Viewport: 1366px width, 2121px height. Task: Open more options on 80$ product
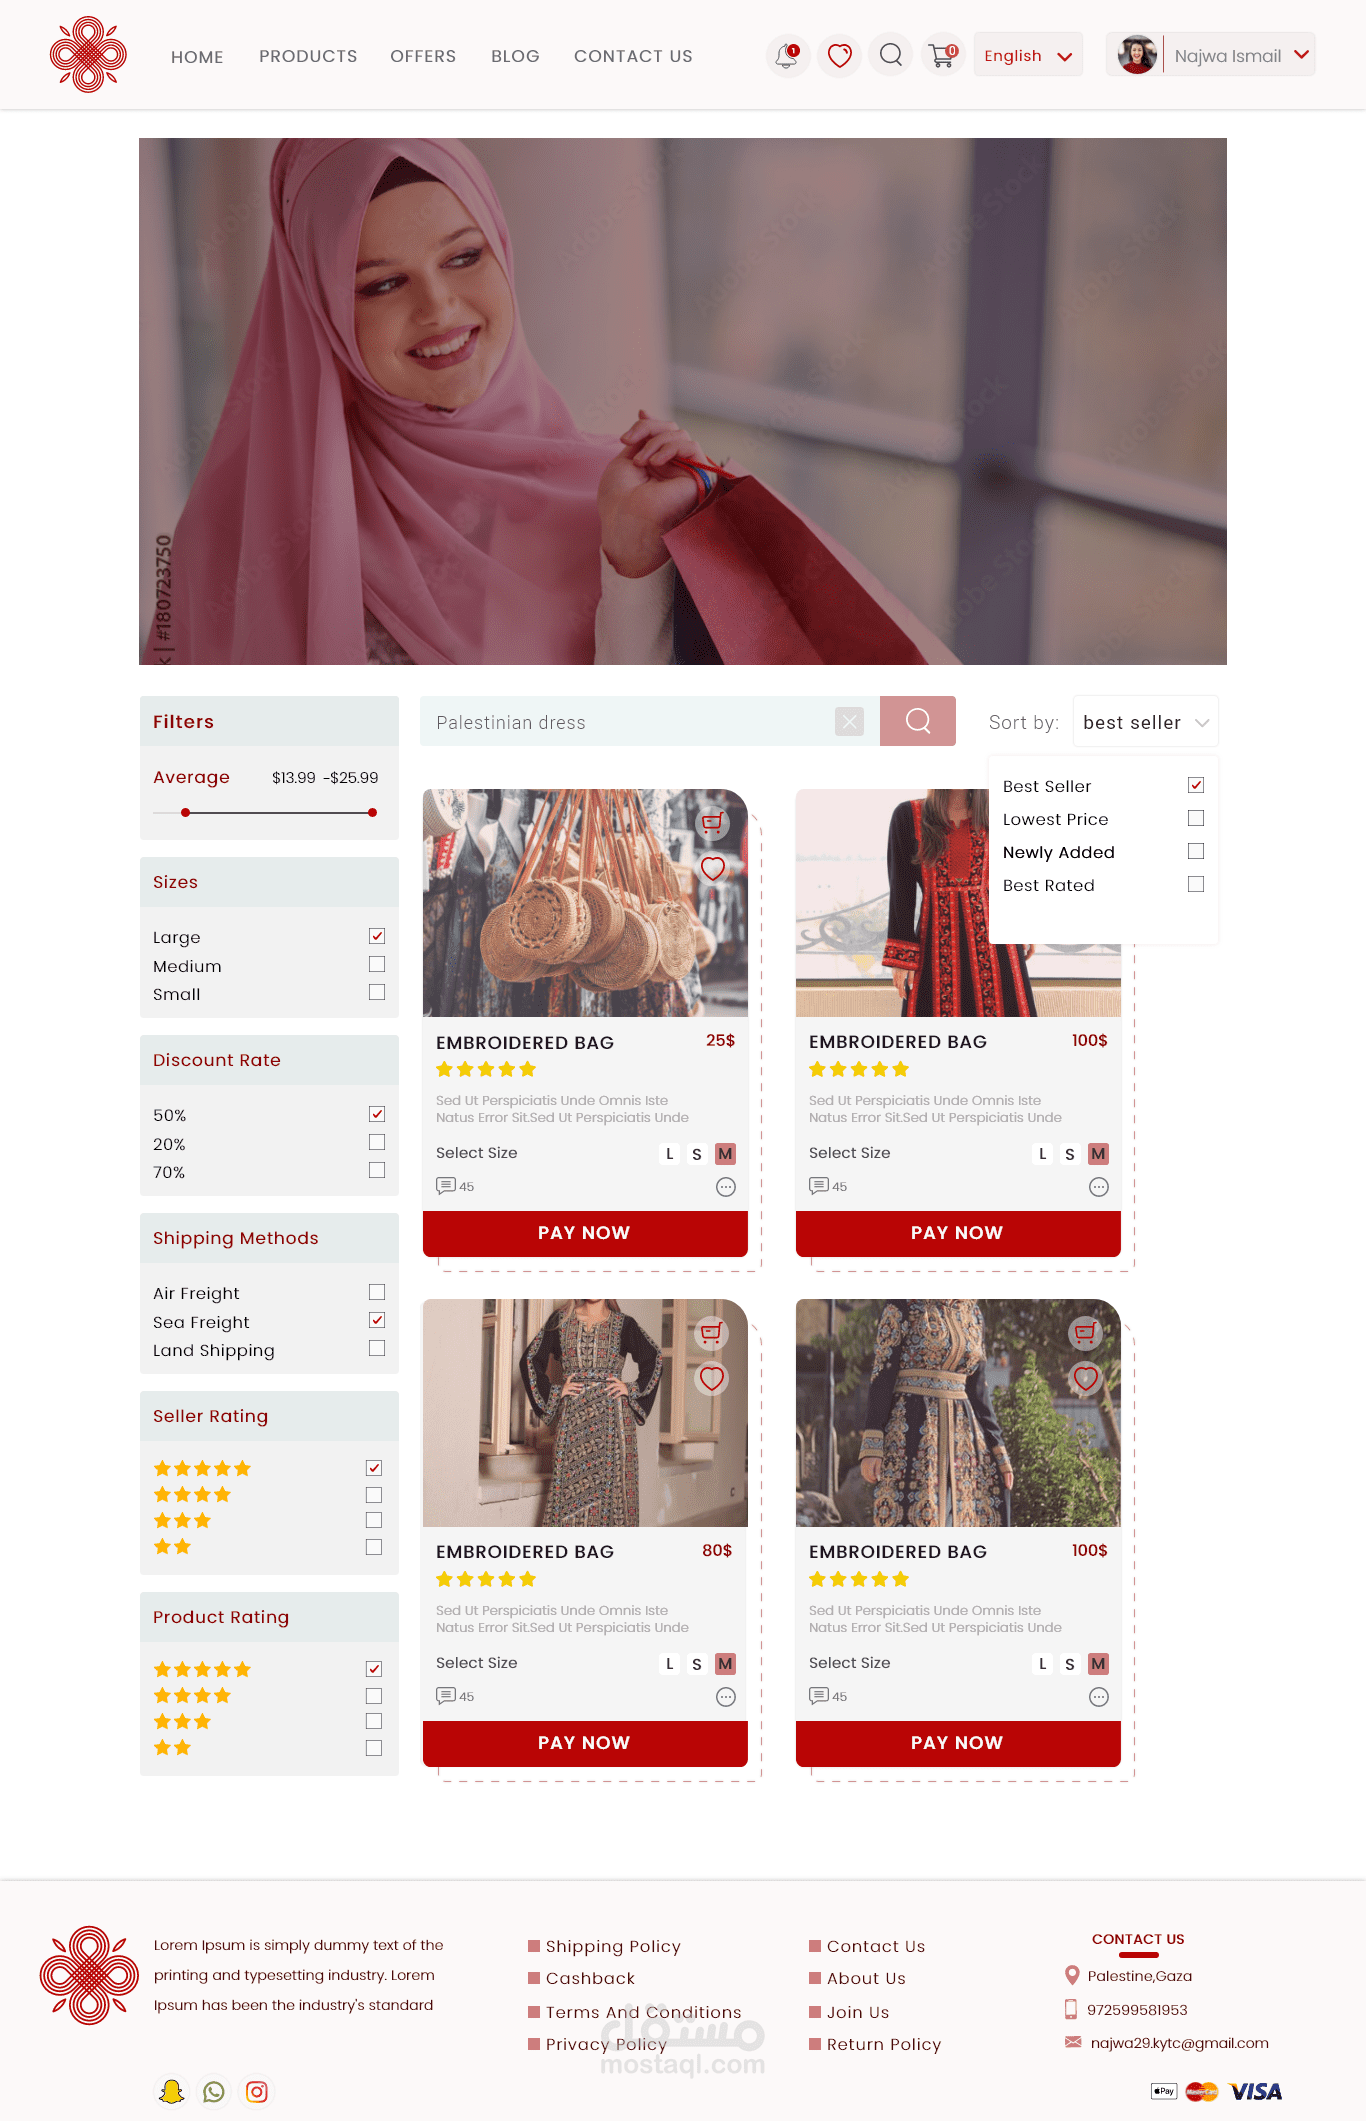coord(726,1697)
